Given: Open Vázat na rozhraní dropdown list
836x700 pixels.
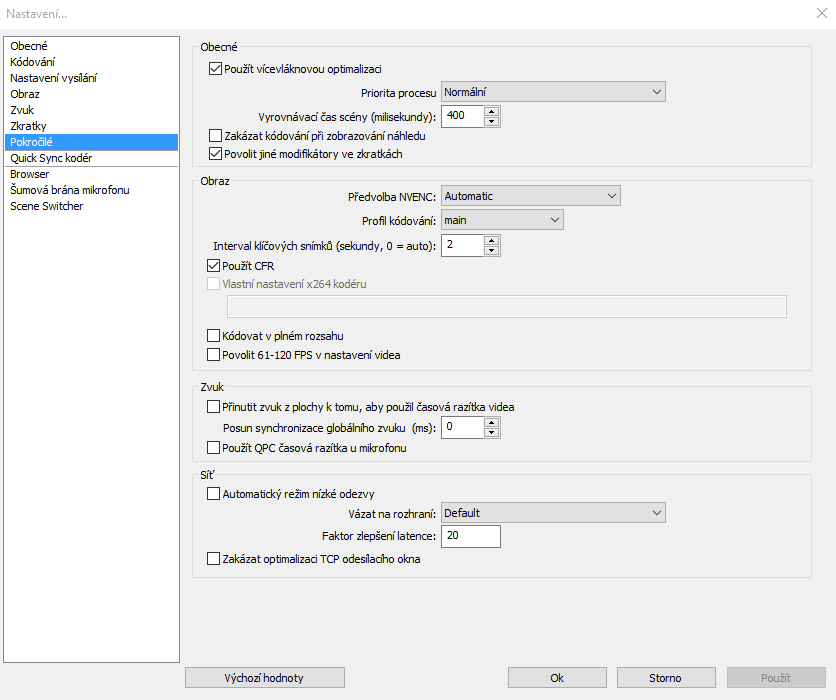Looking at the screenshot, I should [x=553, y=513].
